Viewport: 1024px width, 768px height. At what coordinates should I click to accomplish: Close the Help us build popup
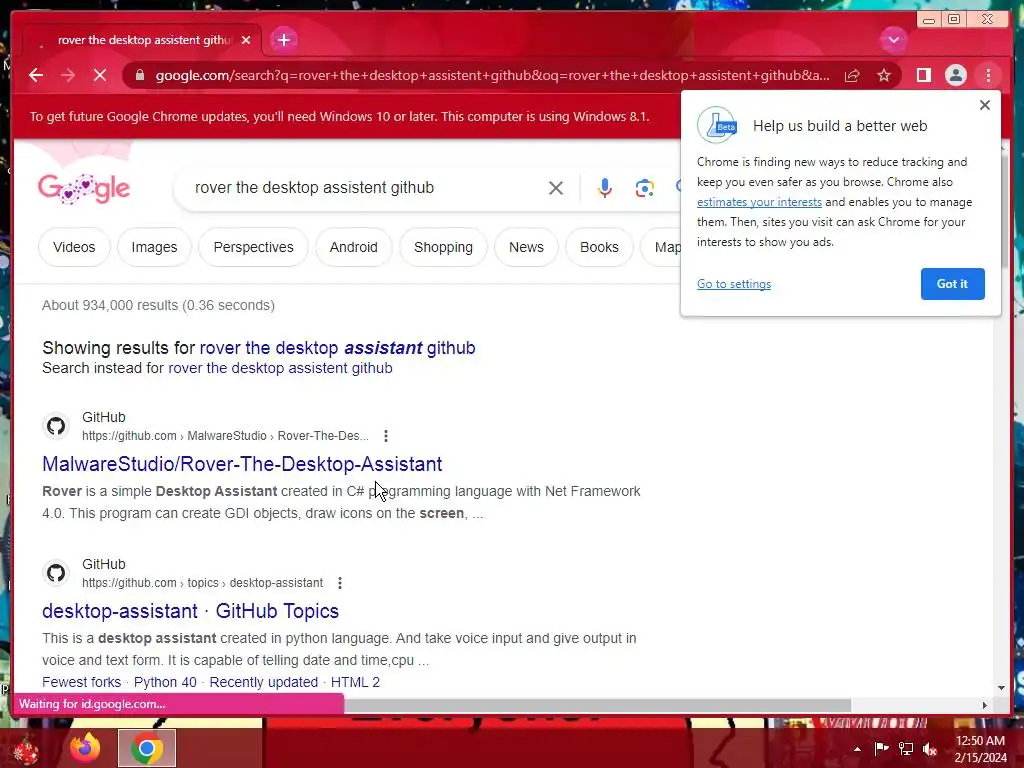(x=985, y=105)
